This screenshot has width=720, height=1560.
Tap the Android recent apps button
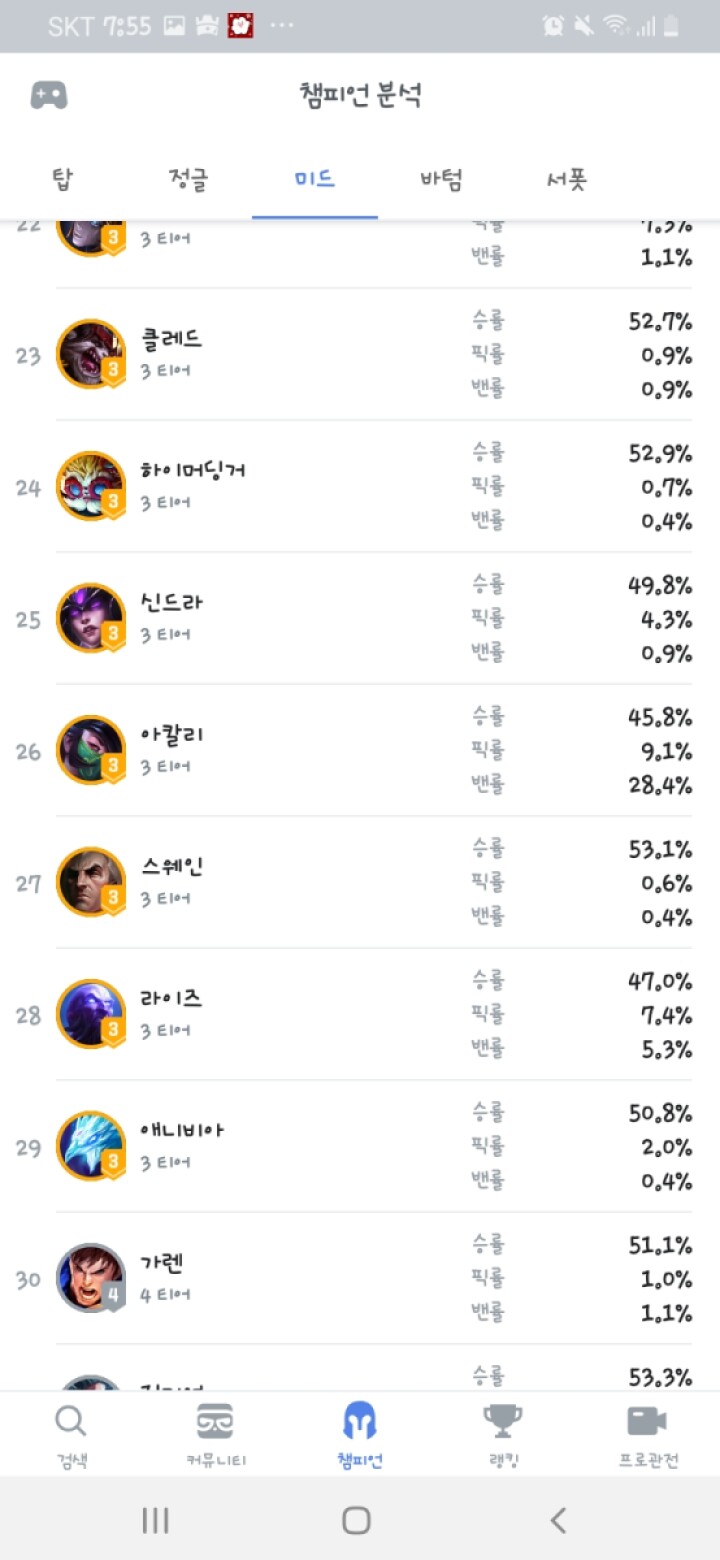(x=155, y=1520)
